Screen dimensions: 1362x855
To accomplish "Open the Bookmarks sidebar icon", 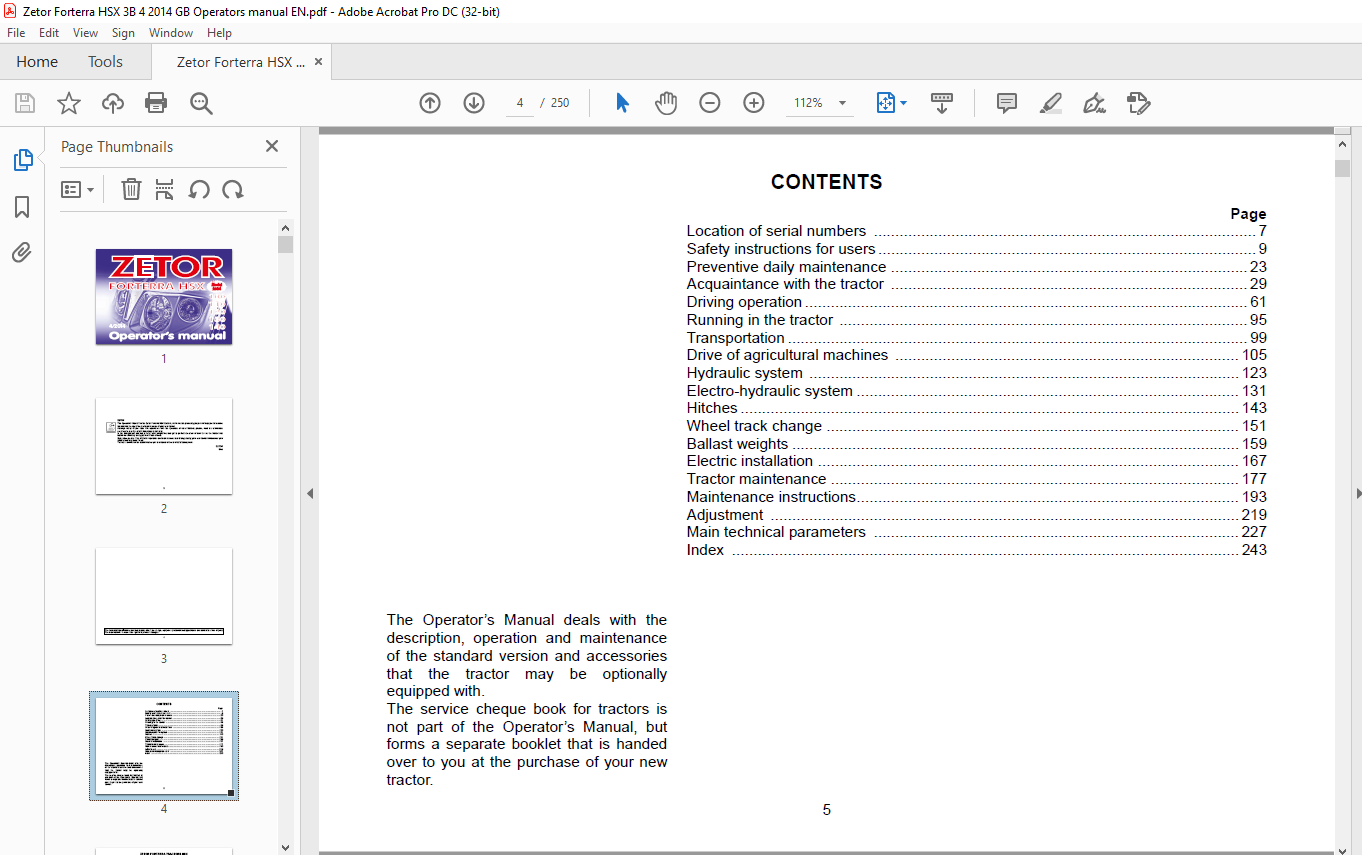I will click(22, 207).
